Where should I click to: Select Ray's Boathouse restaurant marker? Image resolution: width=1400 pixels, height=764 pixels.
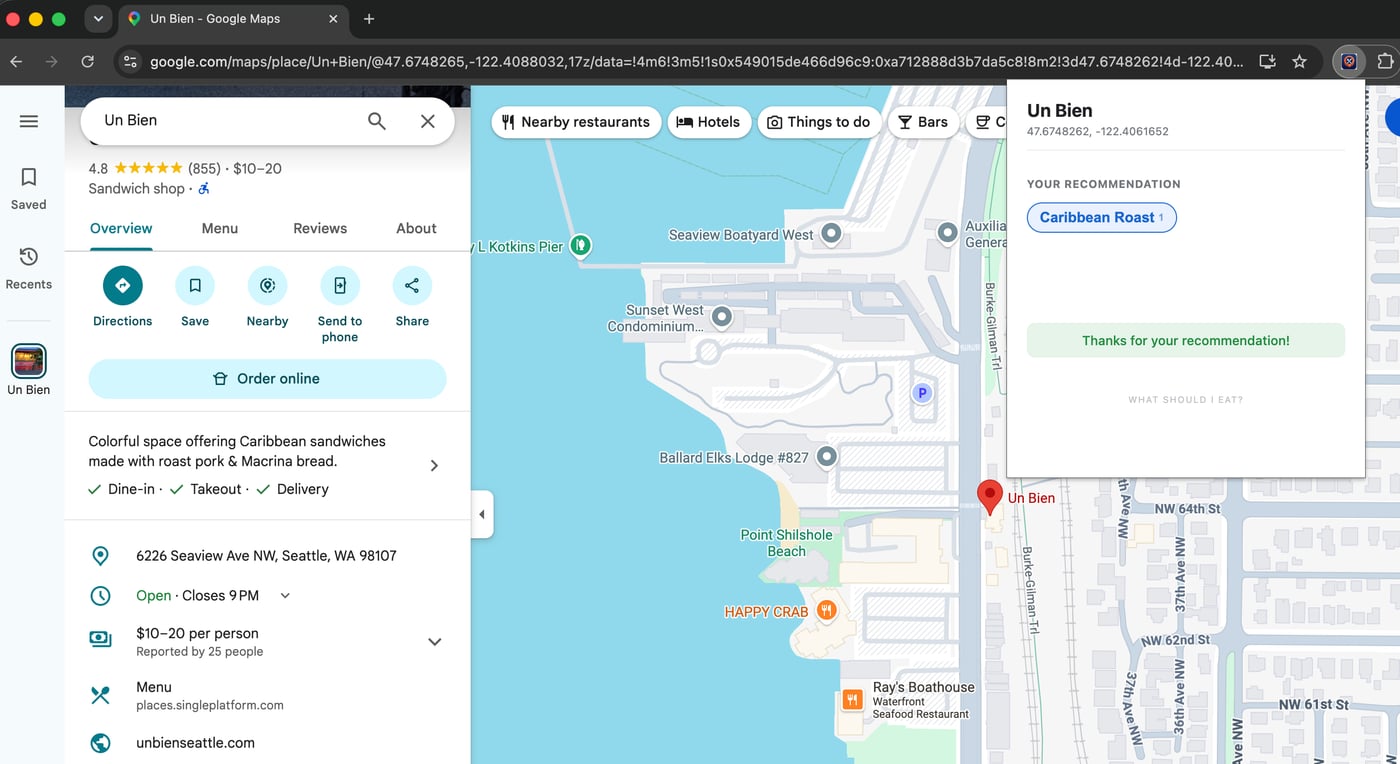click(852, 699)
